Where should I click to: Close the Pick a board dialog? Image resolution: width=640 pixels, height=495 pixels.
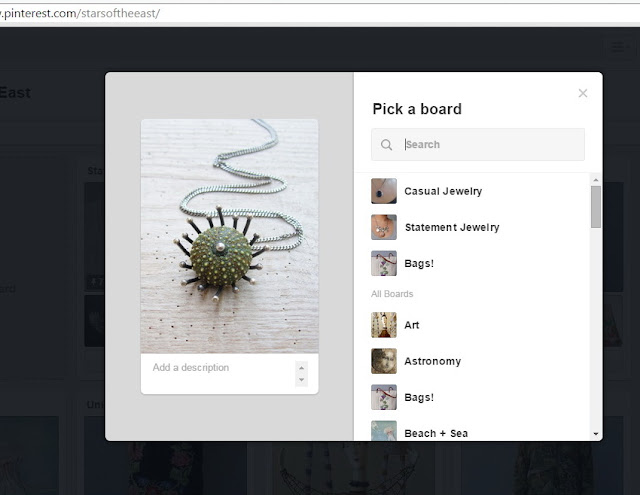tap(583, 93)
